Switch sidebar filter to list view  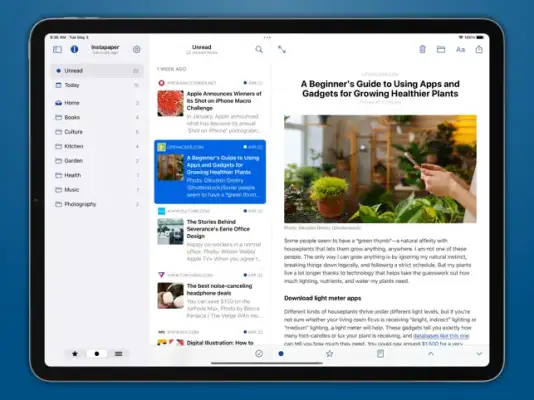point(119,354)
